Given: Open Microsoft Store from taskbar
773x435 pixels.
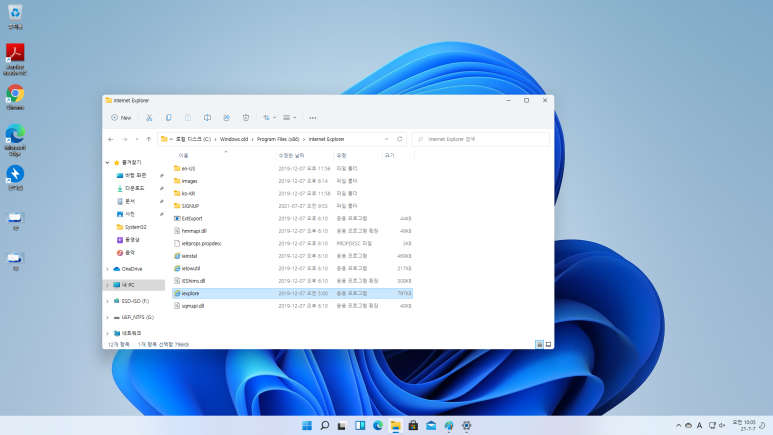Looking at the screenshot, I should coord(413,426).
